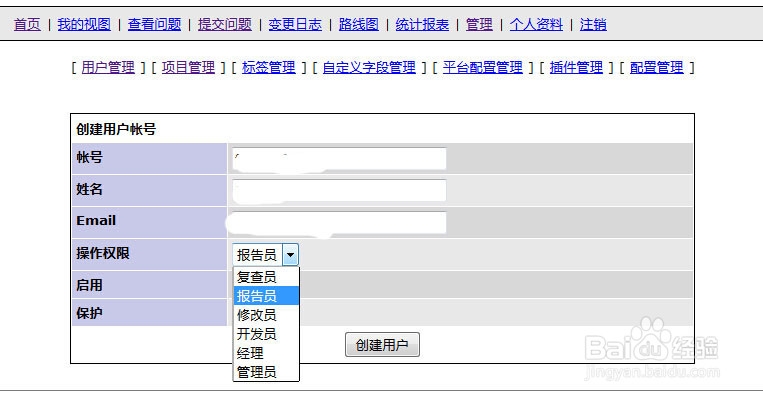Viewport: 763px width, 398px height.
Task: Click 管理 in the top menu
Action: click(x=479, y=24)
